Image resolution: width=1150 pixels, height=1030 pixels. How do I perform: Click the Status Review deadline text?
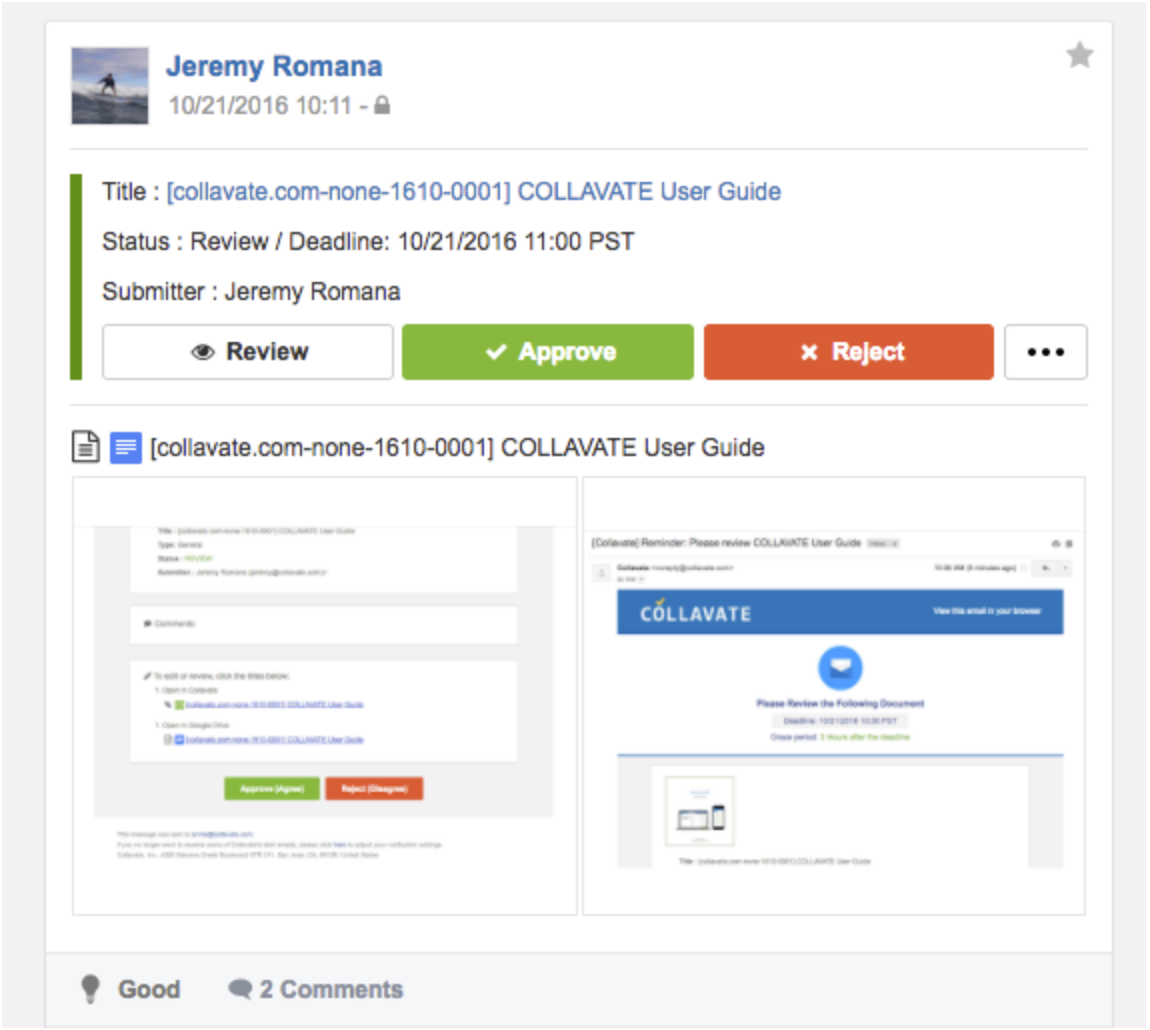click(x=368, y=241)
